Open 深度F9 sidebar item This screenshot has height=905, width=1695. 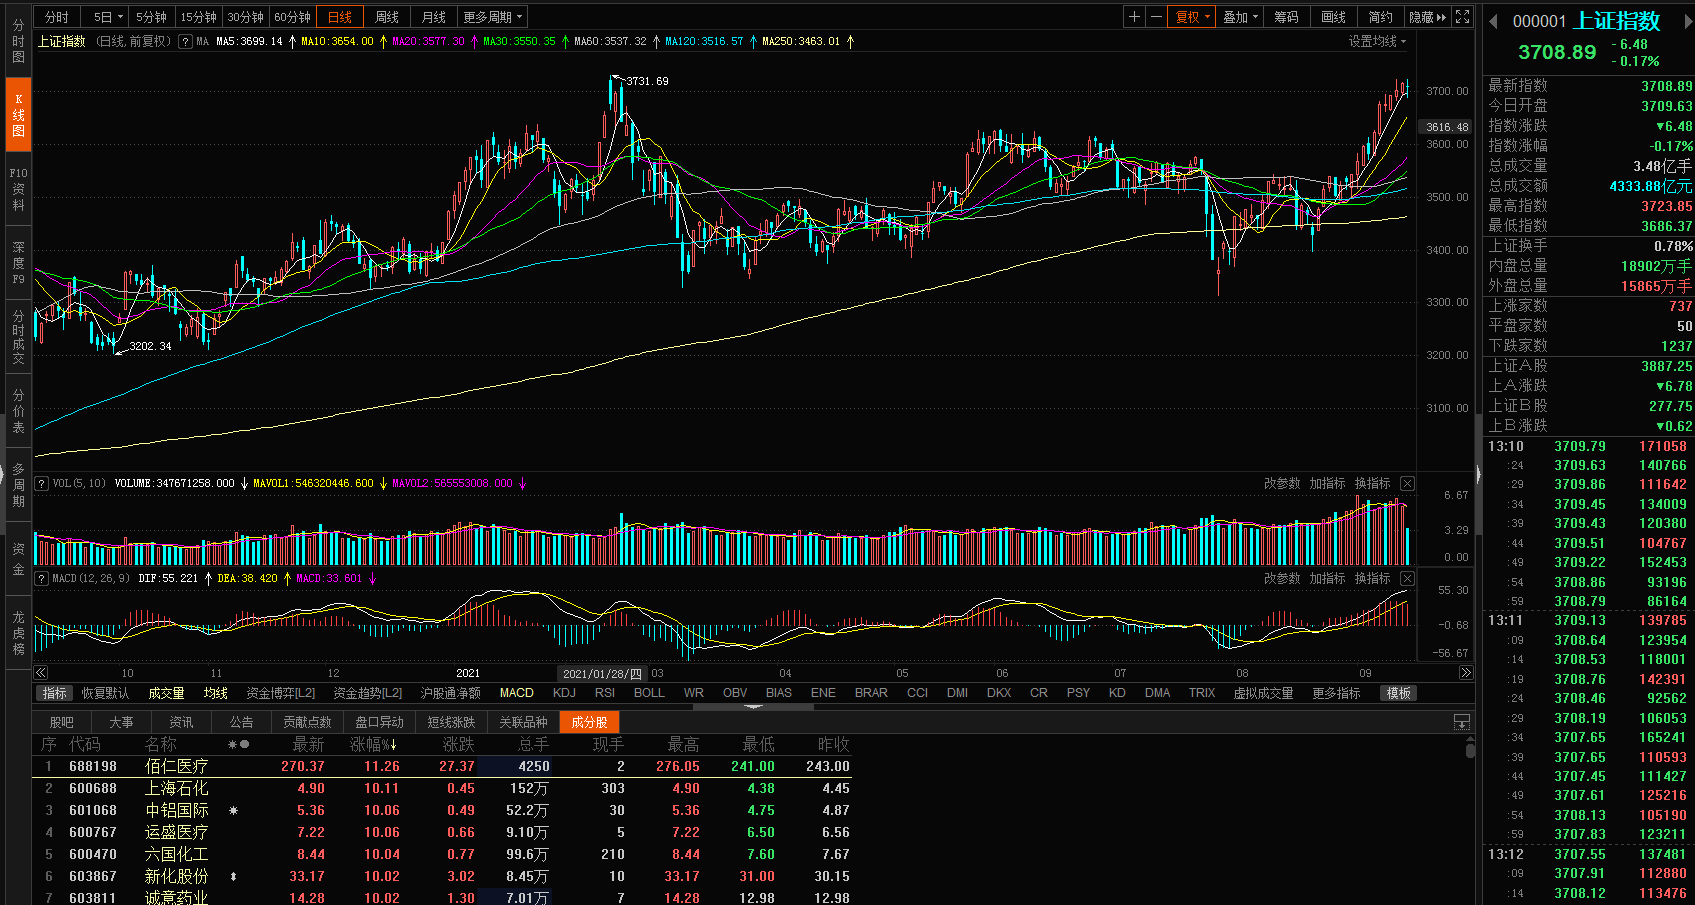(18, 263)
